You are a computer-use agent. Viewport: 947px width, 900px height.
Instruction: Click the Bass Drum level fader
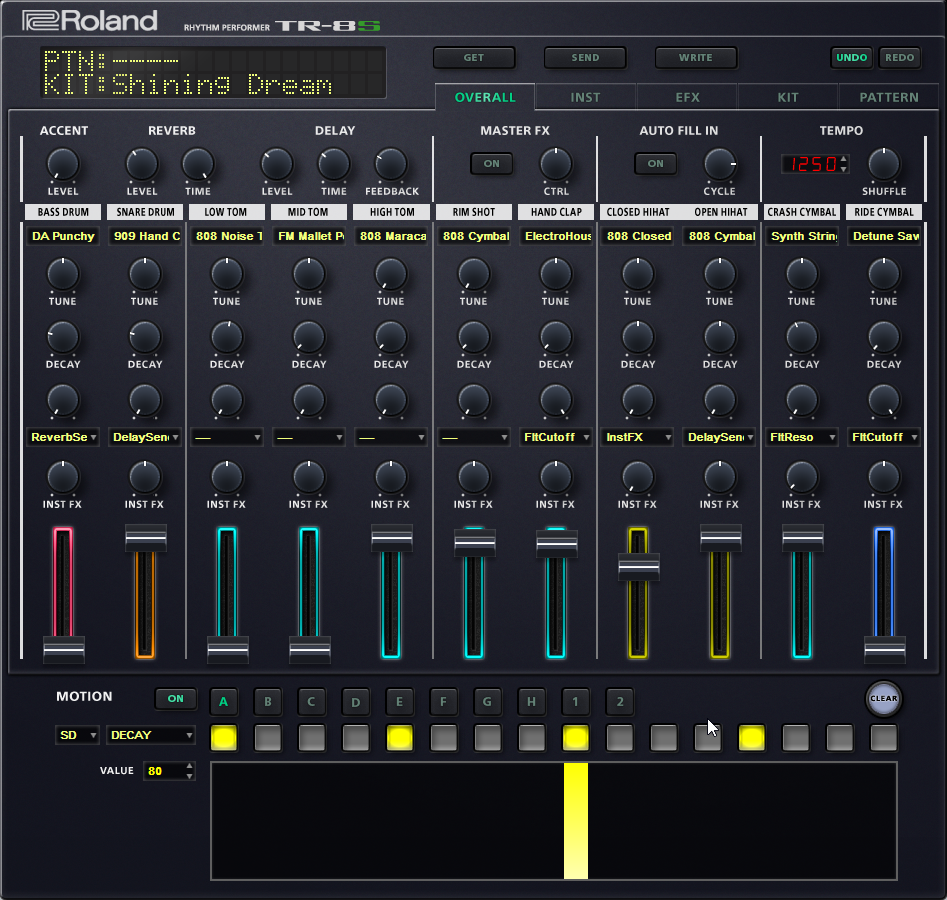point(63,650)
